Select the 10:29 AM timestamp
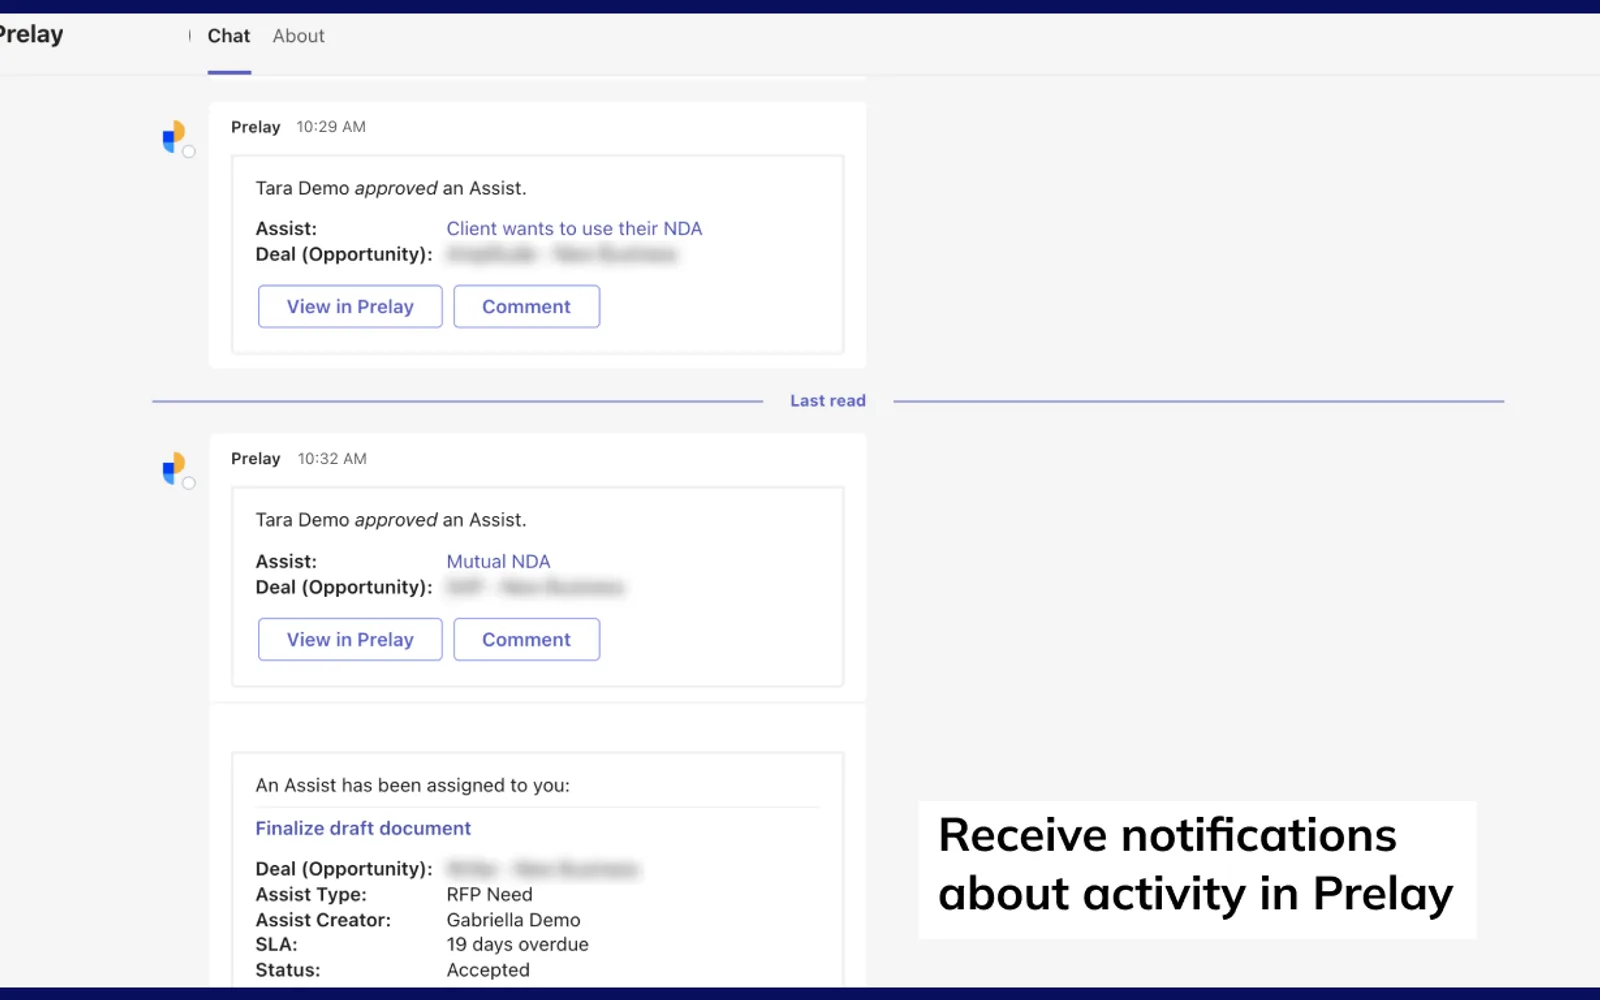 (331, 127)
